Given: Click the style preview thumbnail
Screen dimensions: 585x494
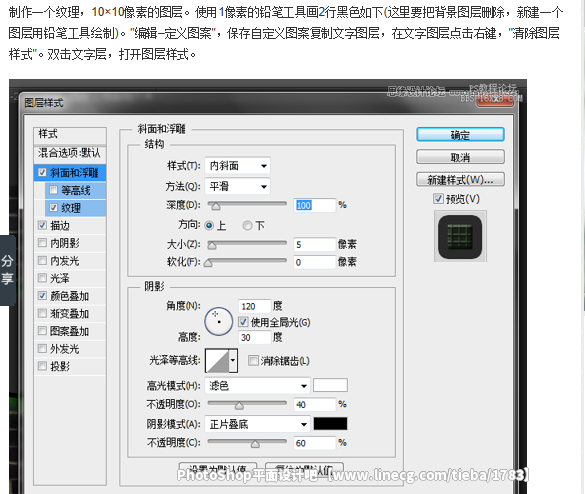Looking at the screenshot, I should [x=460, y=237].
